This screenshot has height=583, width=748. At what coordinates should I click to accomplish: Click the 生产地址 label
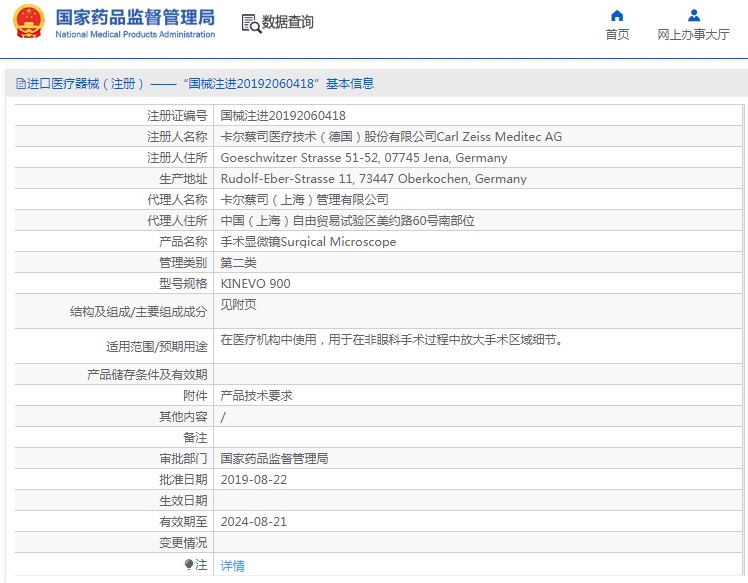point(183,178)
